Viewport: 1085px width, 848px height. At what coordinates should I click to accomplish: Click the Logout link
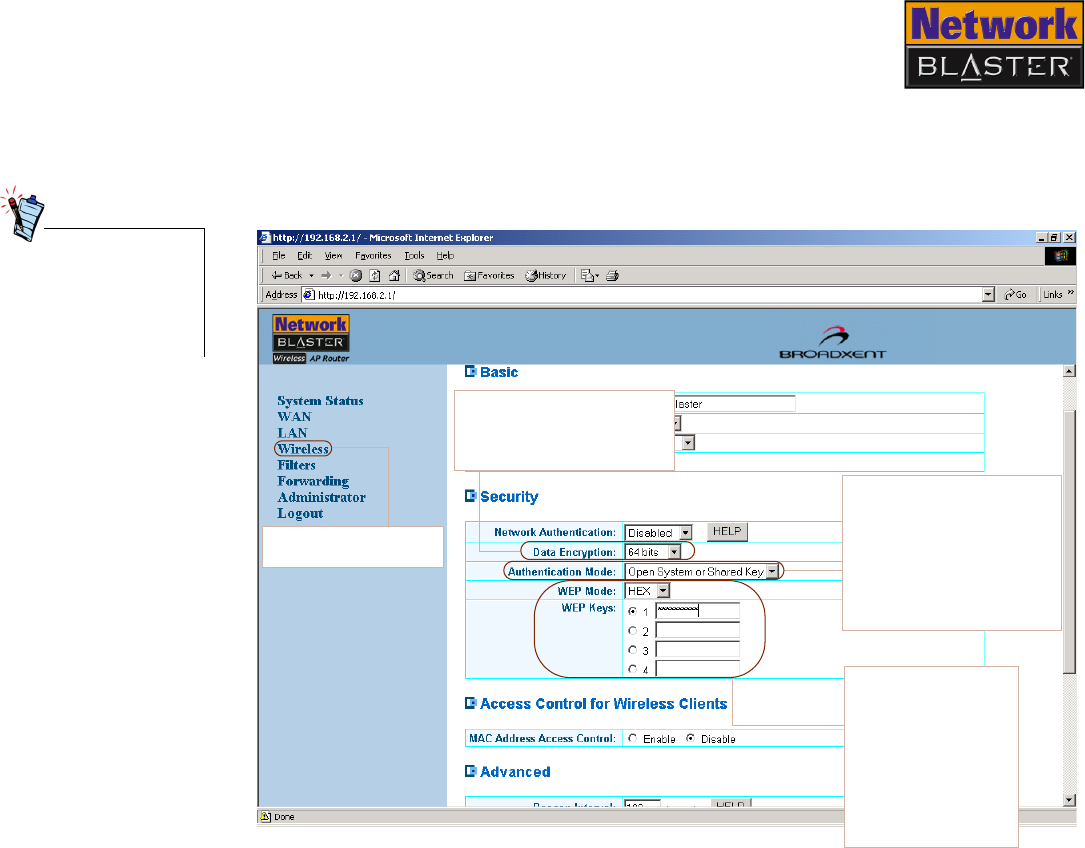click(x=300, y=514)
